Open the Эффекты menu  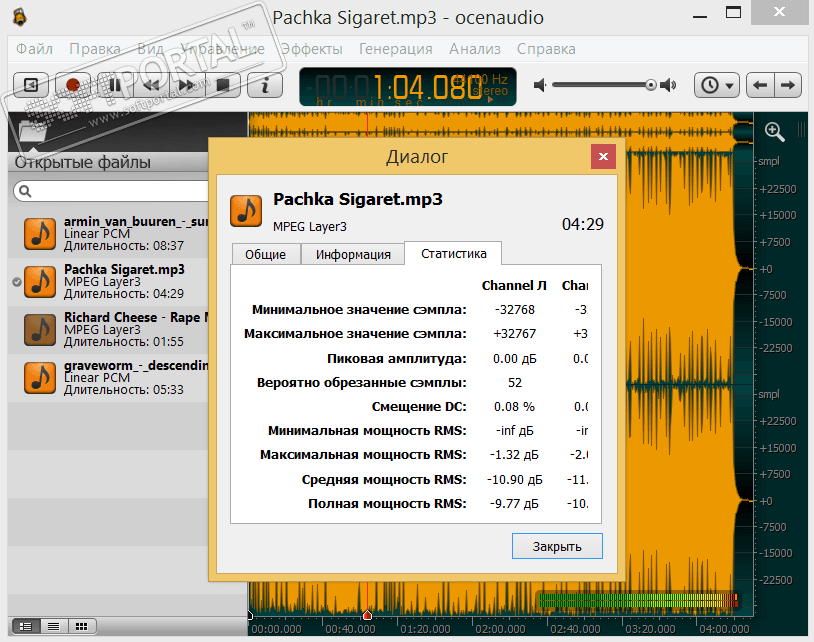tap(311, 49)
